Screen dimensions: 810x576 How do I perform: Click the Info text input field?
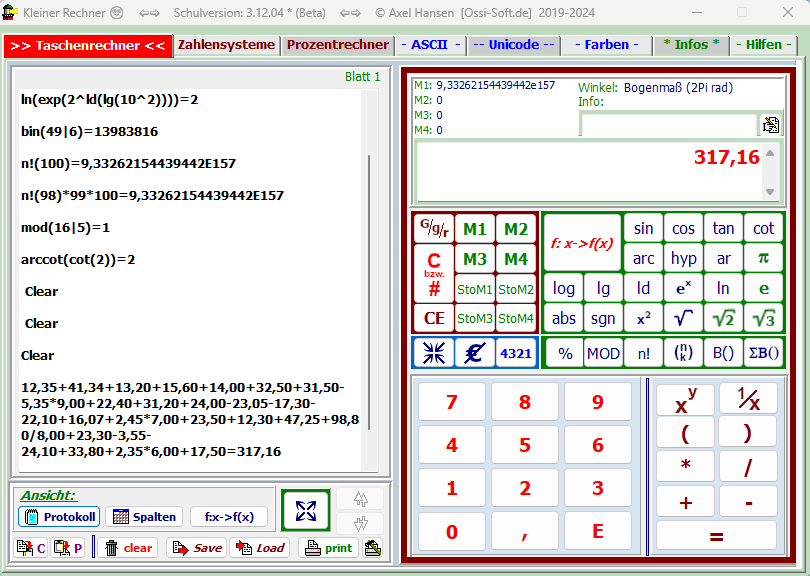pyautogui.click(x=667, y=125)
